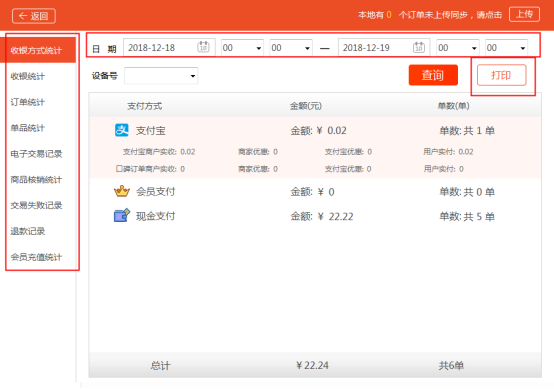Expand the start hour dropdown

pyautogui.click(x=242, y=48)
